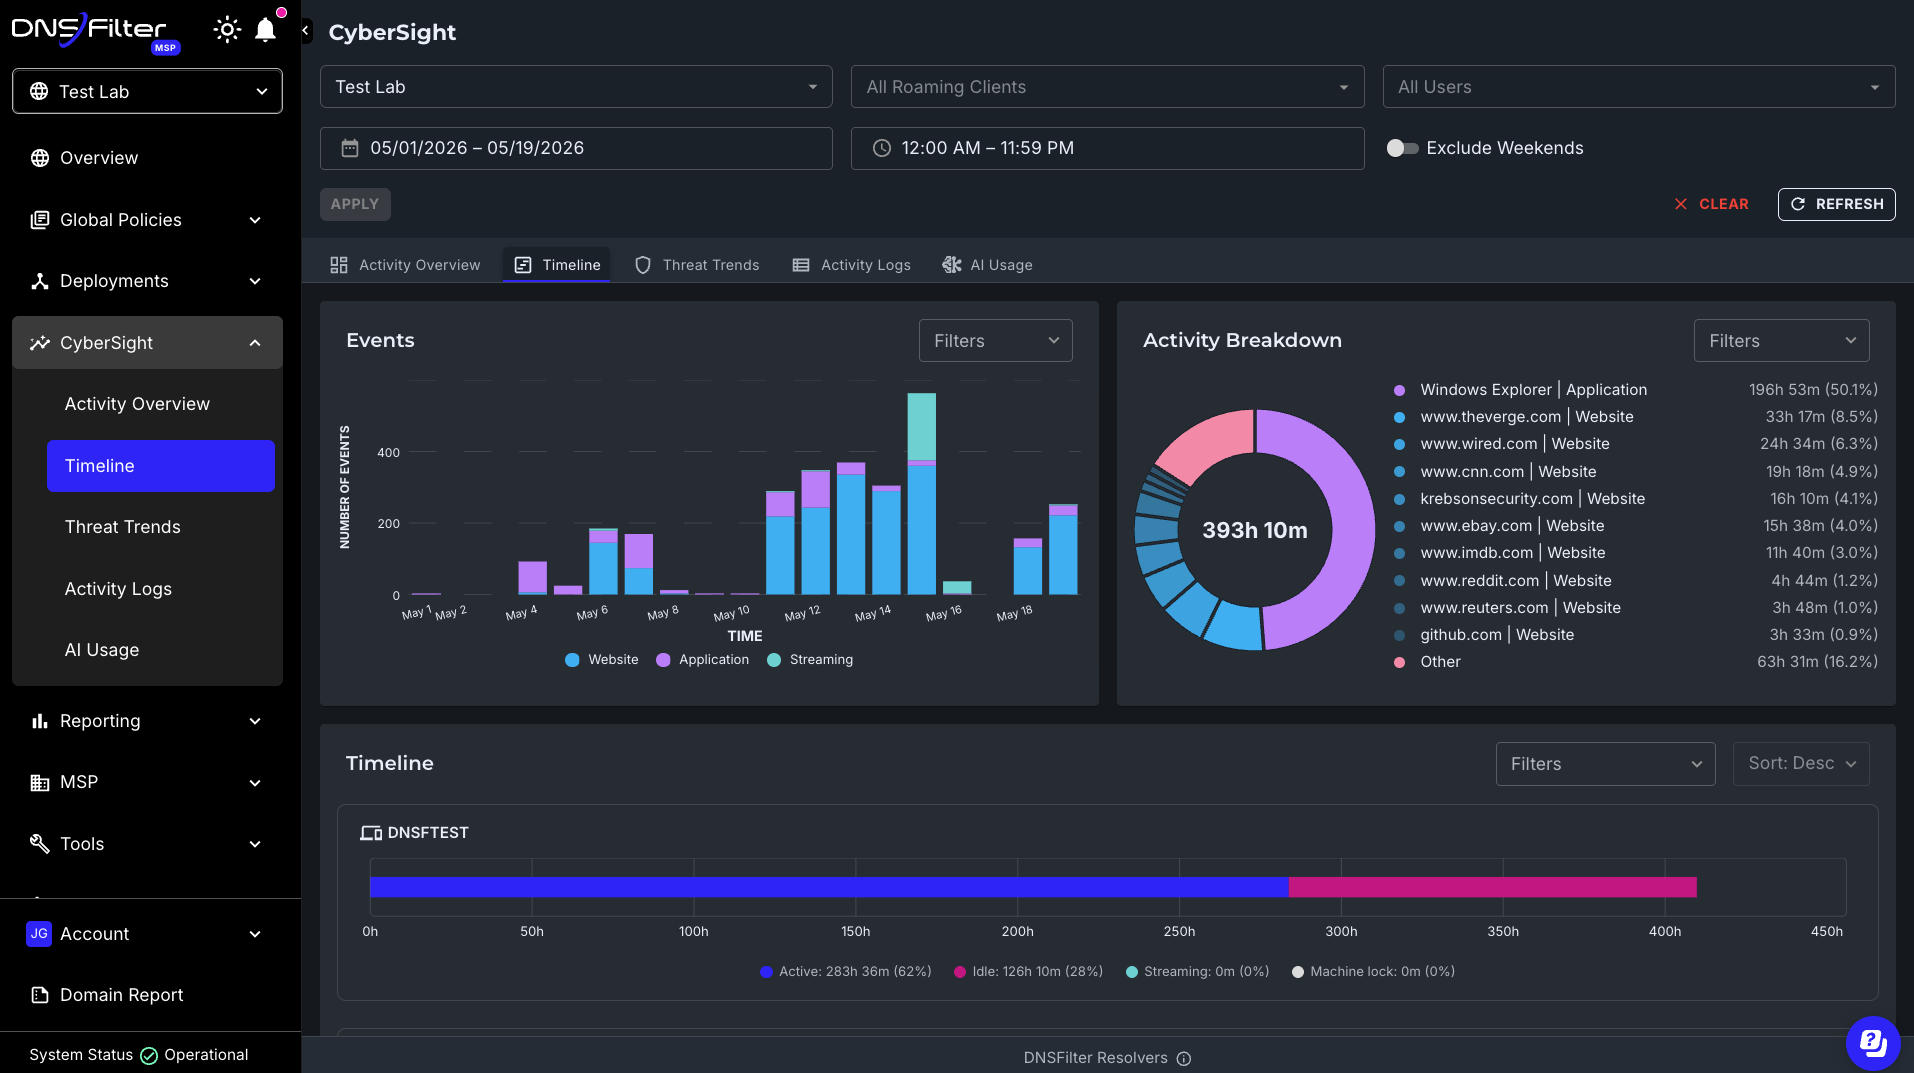Viewport: 1914px width, 1073px height.
Task: Open the help chat widget
Action: (x=1872, y=1043)
